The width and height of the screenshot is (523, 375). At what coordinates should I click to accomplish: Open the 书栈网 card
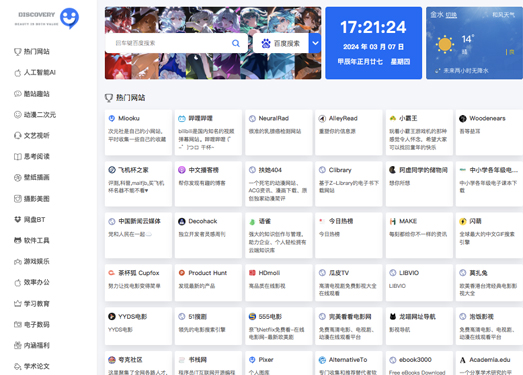208,363
